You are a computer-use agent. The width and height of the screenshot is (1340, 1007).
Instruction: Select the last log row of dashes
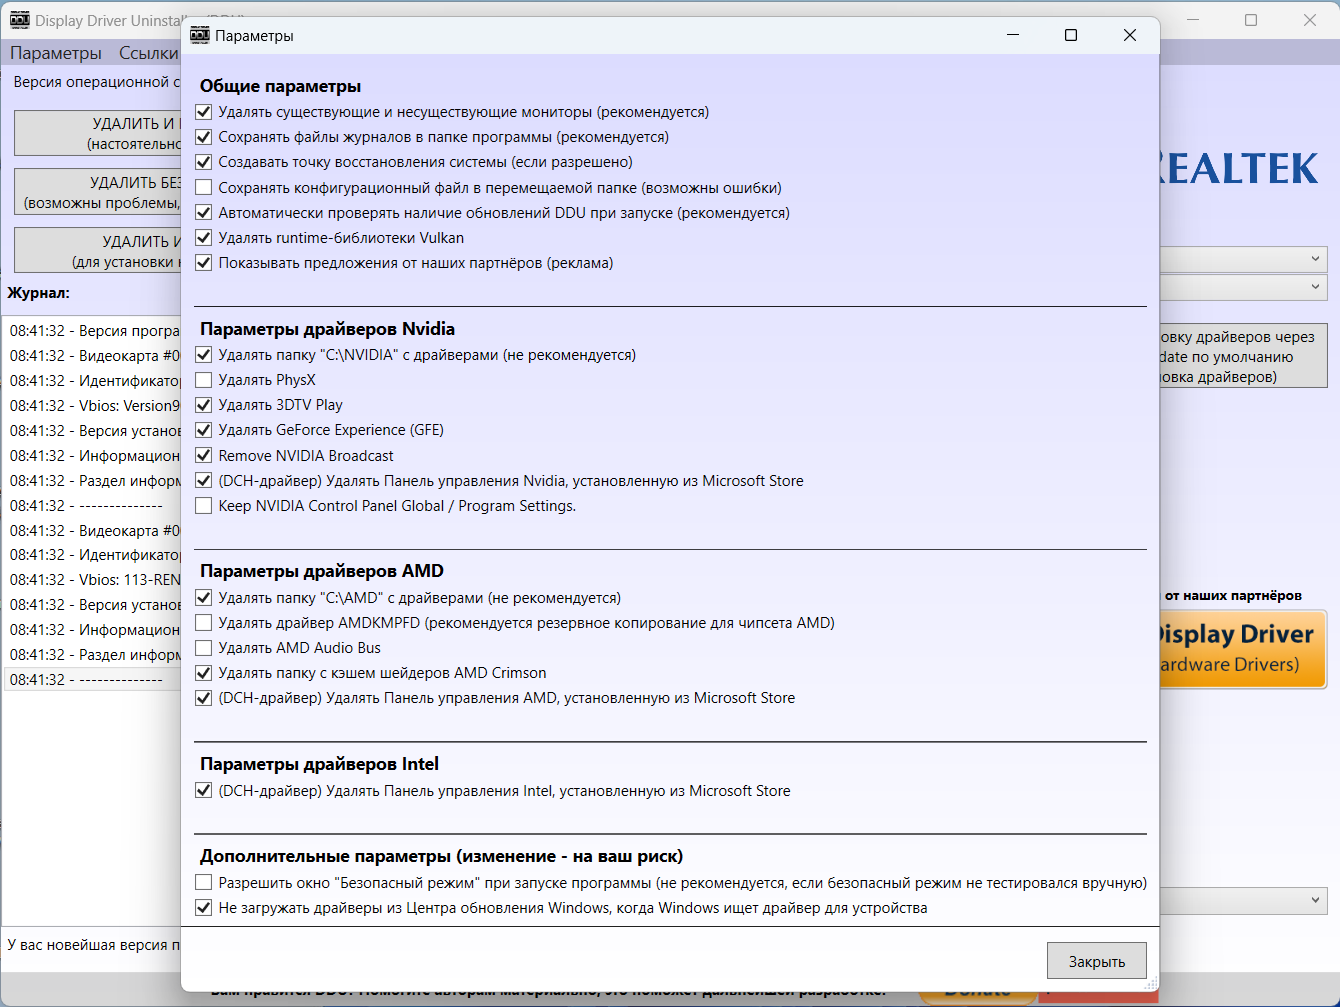[x=92, y=680]
